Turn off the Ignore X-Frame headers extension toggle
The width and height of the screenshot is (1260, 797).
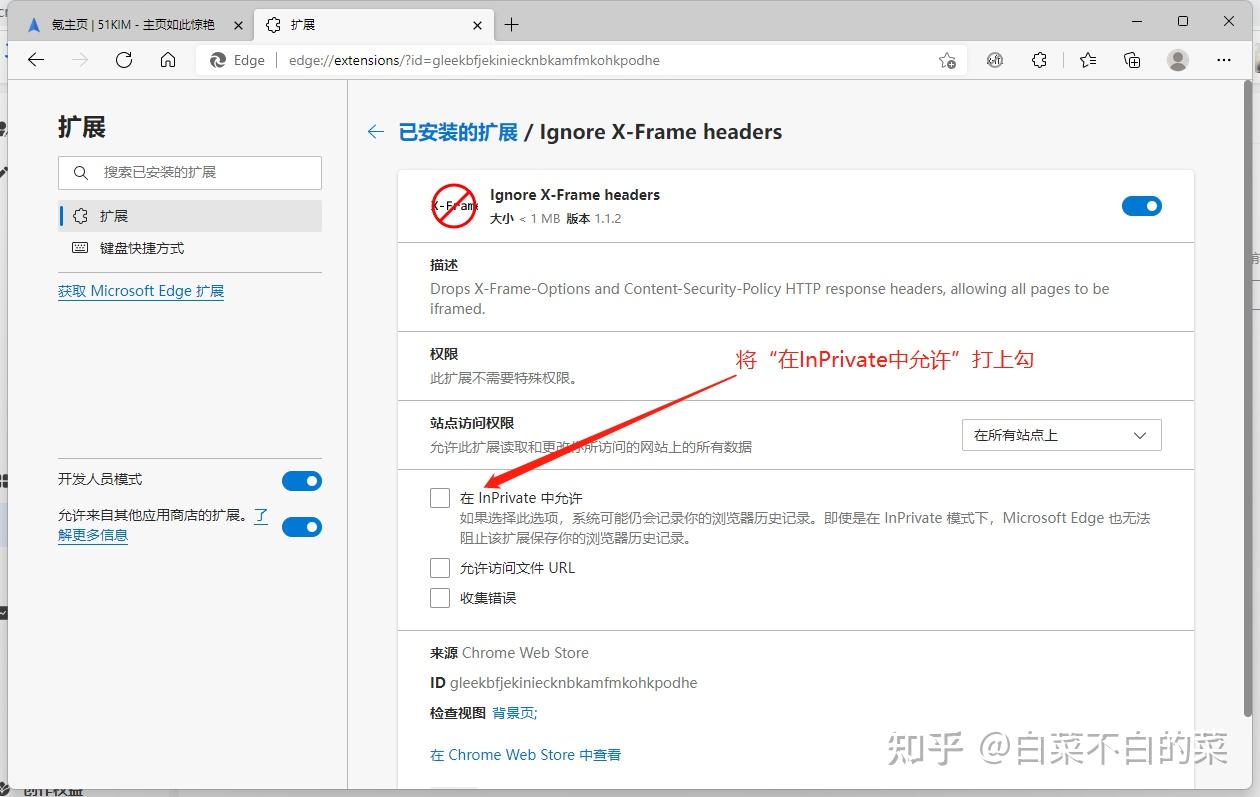tap(1141, 205)
